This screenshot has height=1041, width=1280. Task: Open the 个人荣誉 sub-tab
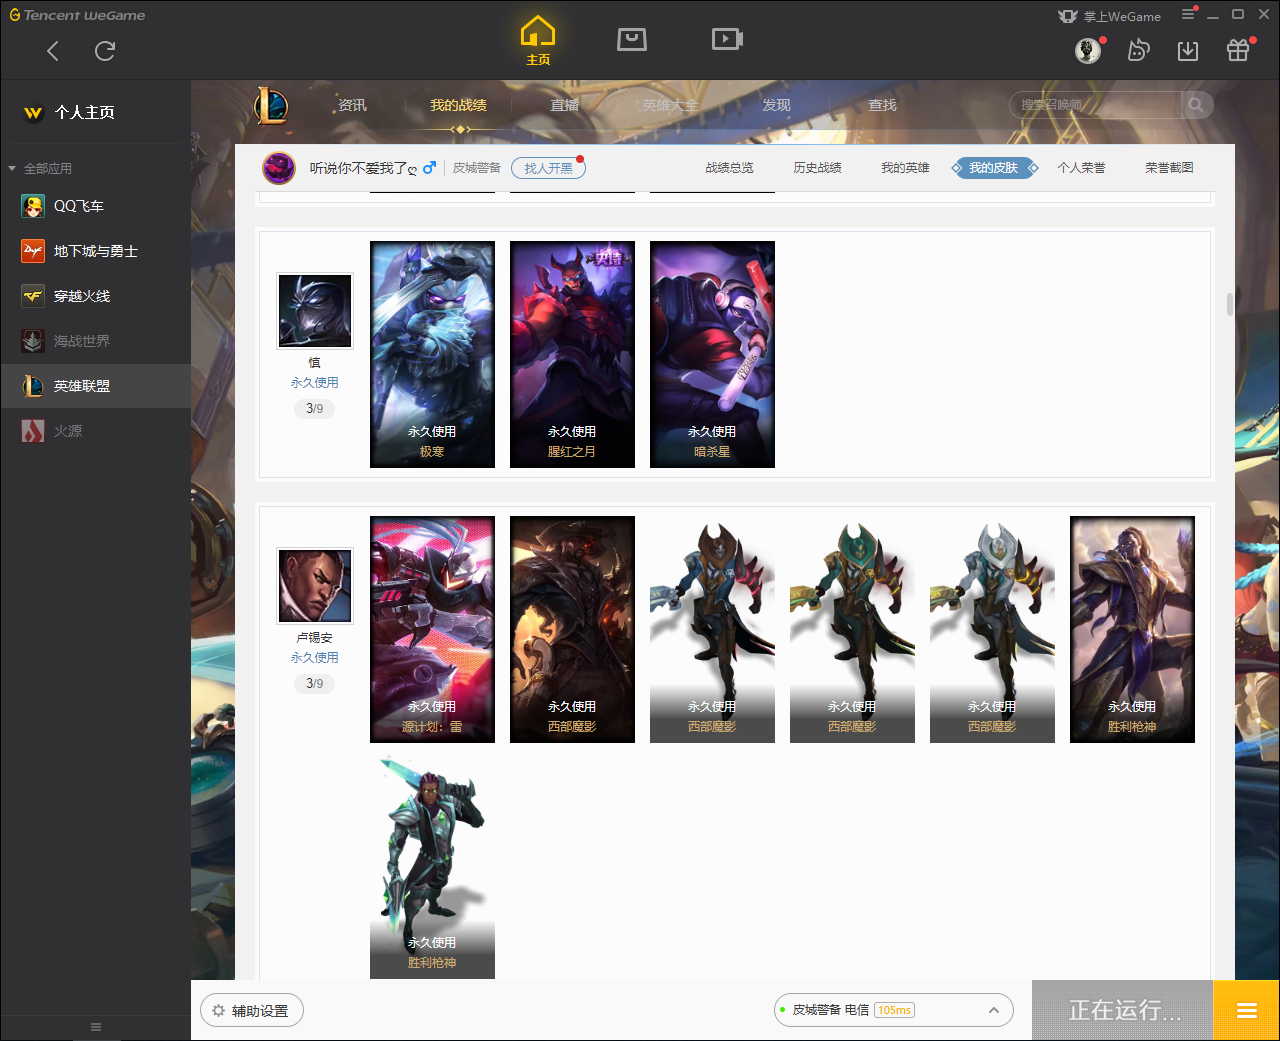tap(1081, 168)
